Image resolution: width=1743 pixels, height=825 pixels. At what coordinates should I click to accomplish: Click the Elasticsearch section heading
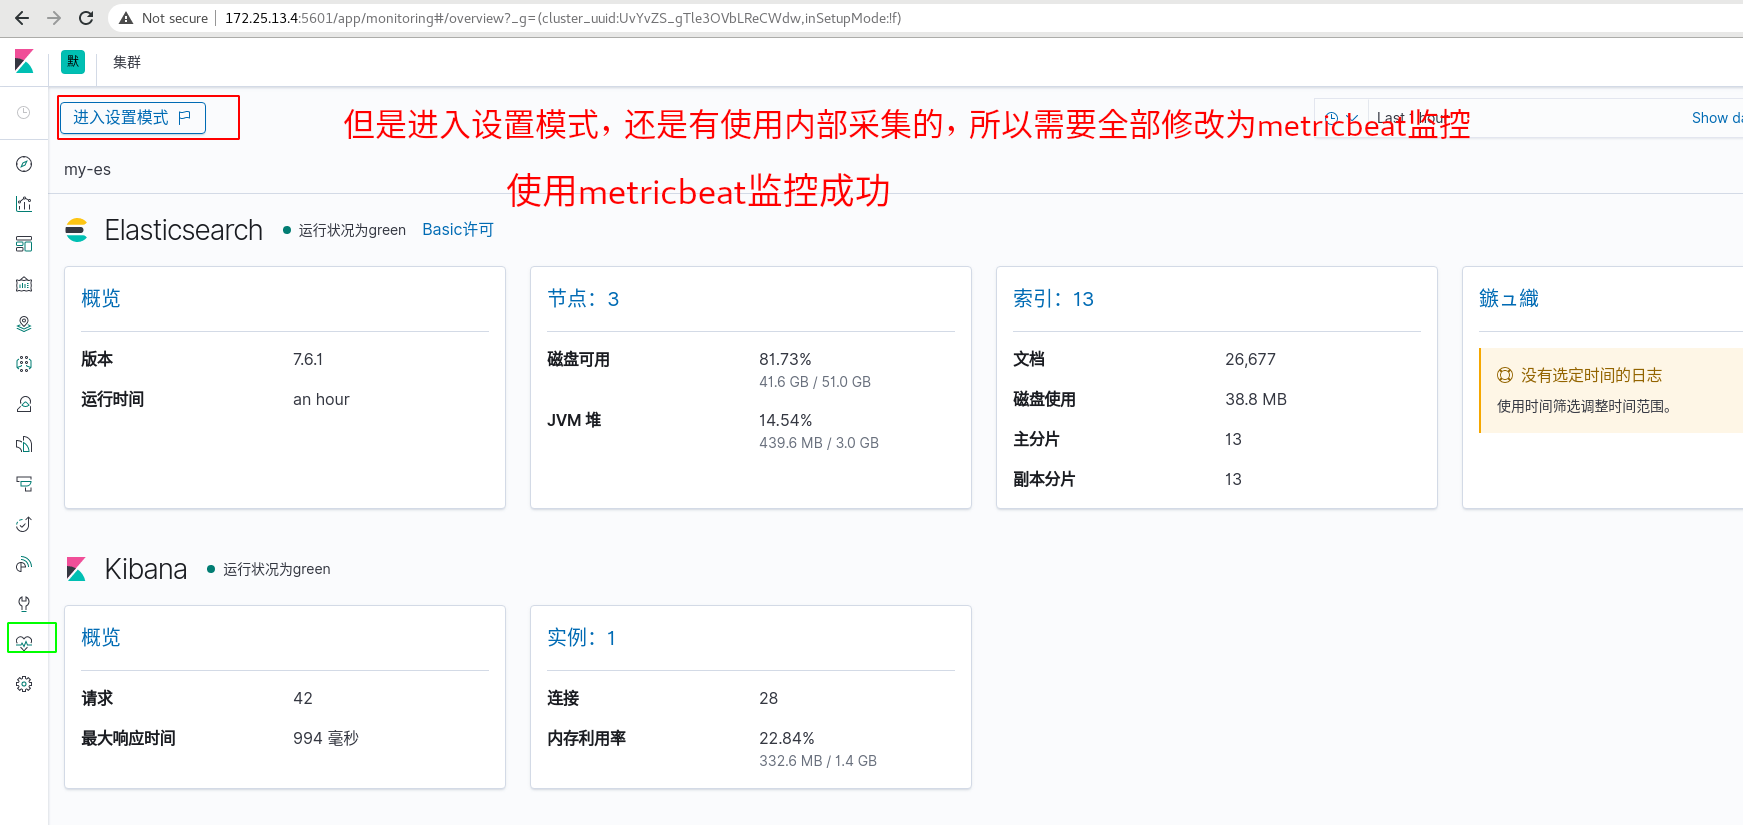coord(184,230)
